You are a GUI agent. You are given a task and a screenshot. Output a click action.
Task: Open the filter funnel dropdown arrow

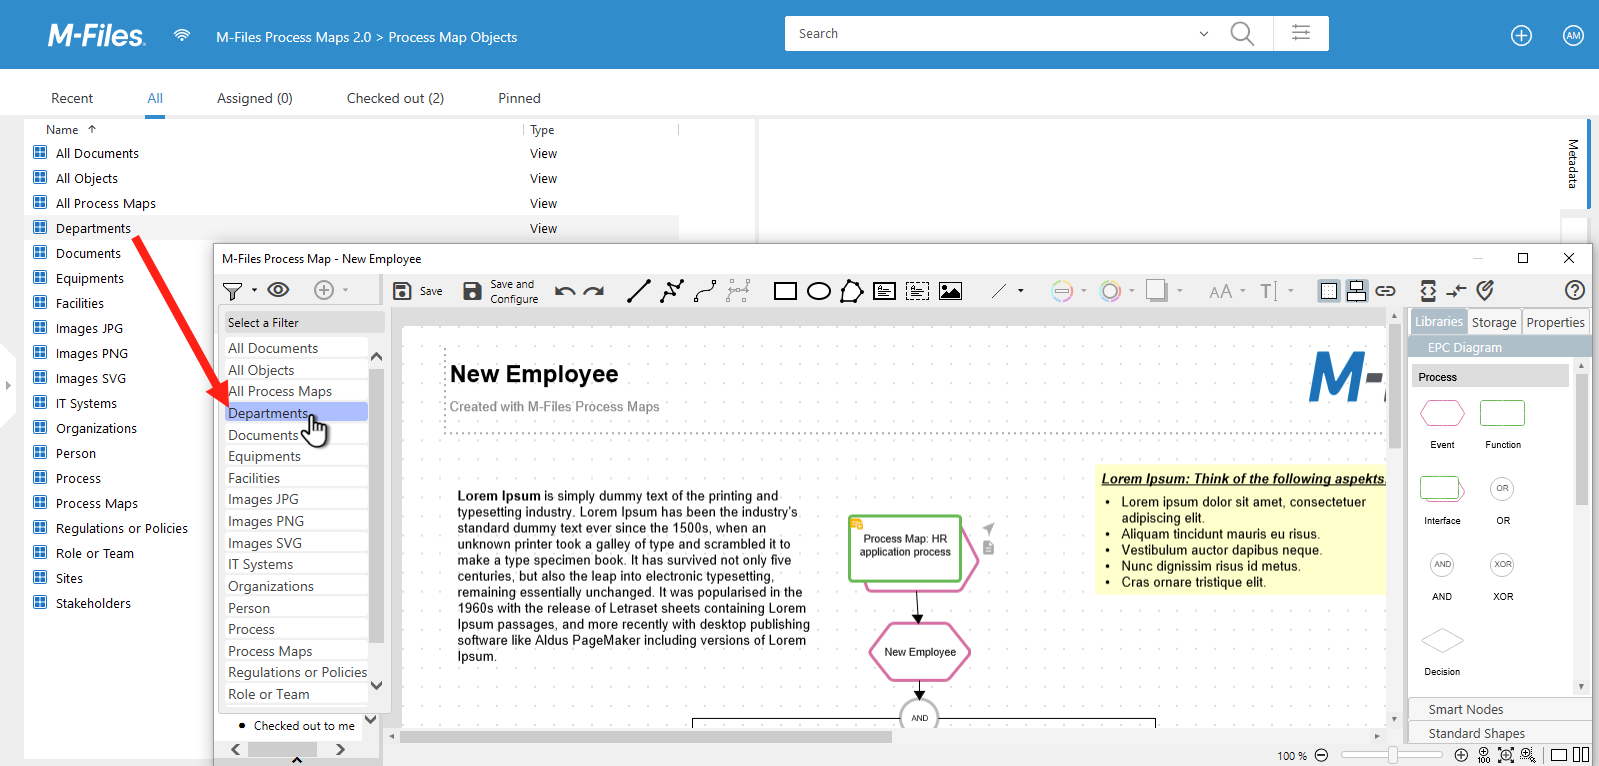tap(254, 290)
